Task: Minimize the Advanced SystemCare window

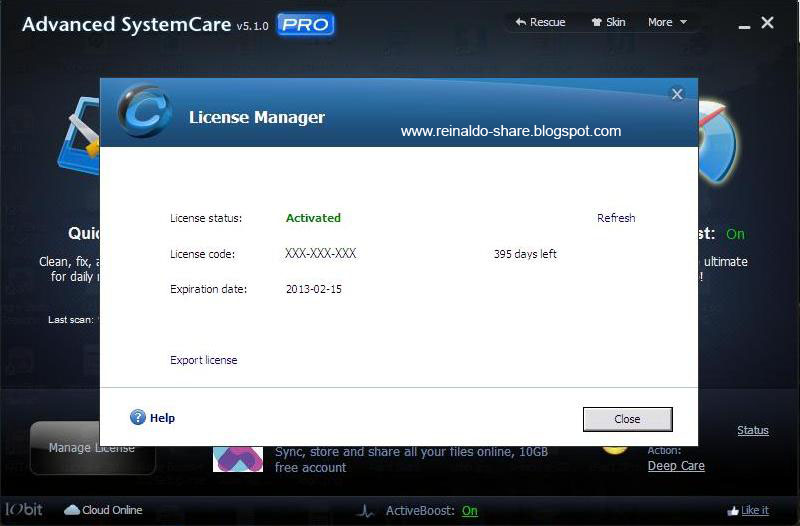Action: coord(744,26)
